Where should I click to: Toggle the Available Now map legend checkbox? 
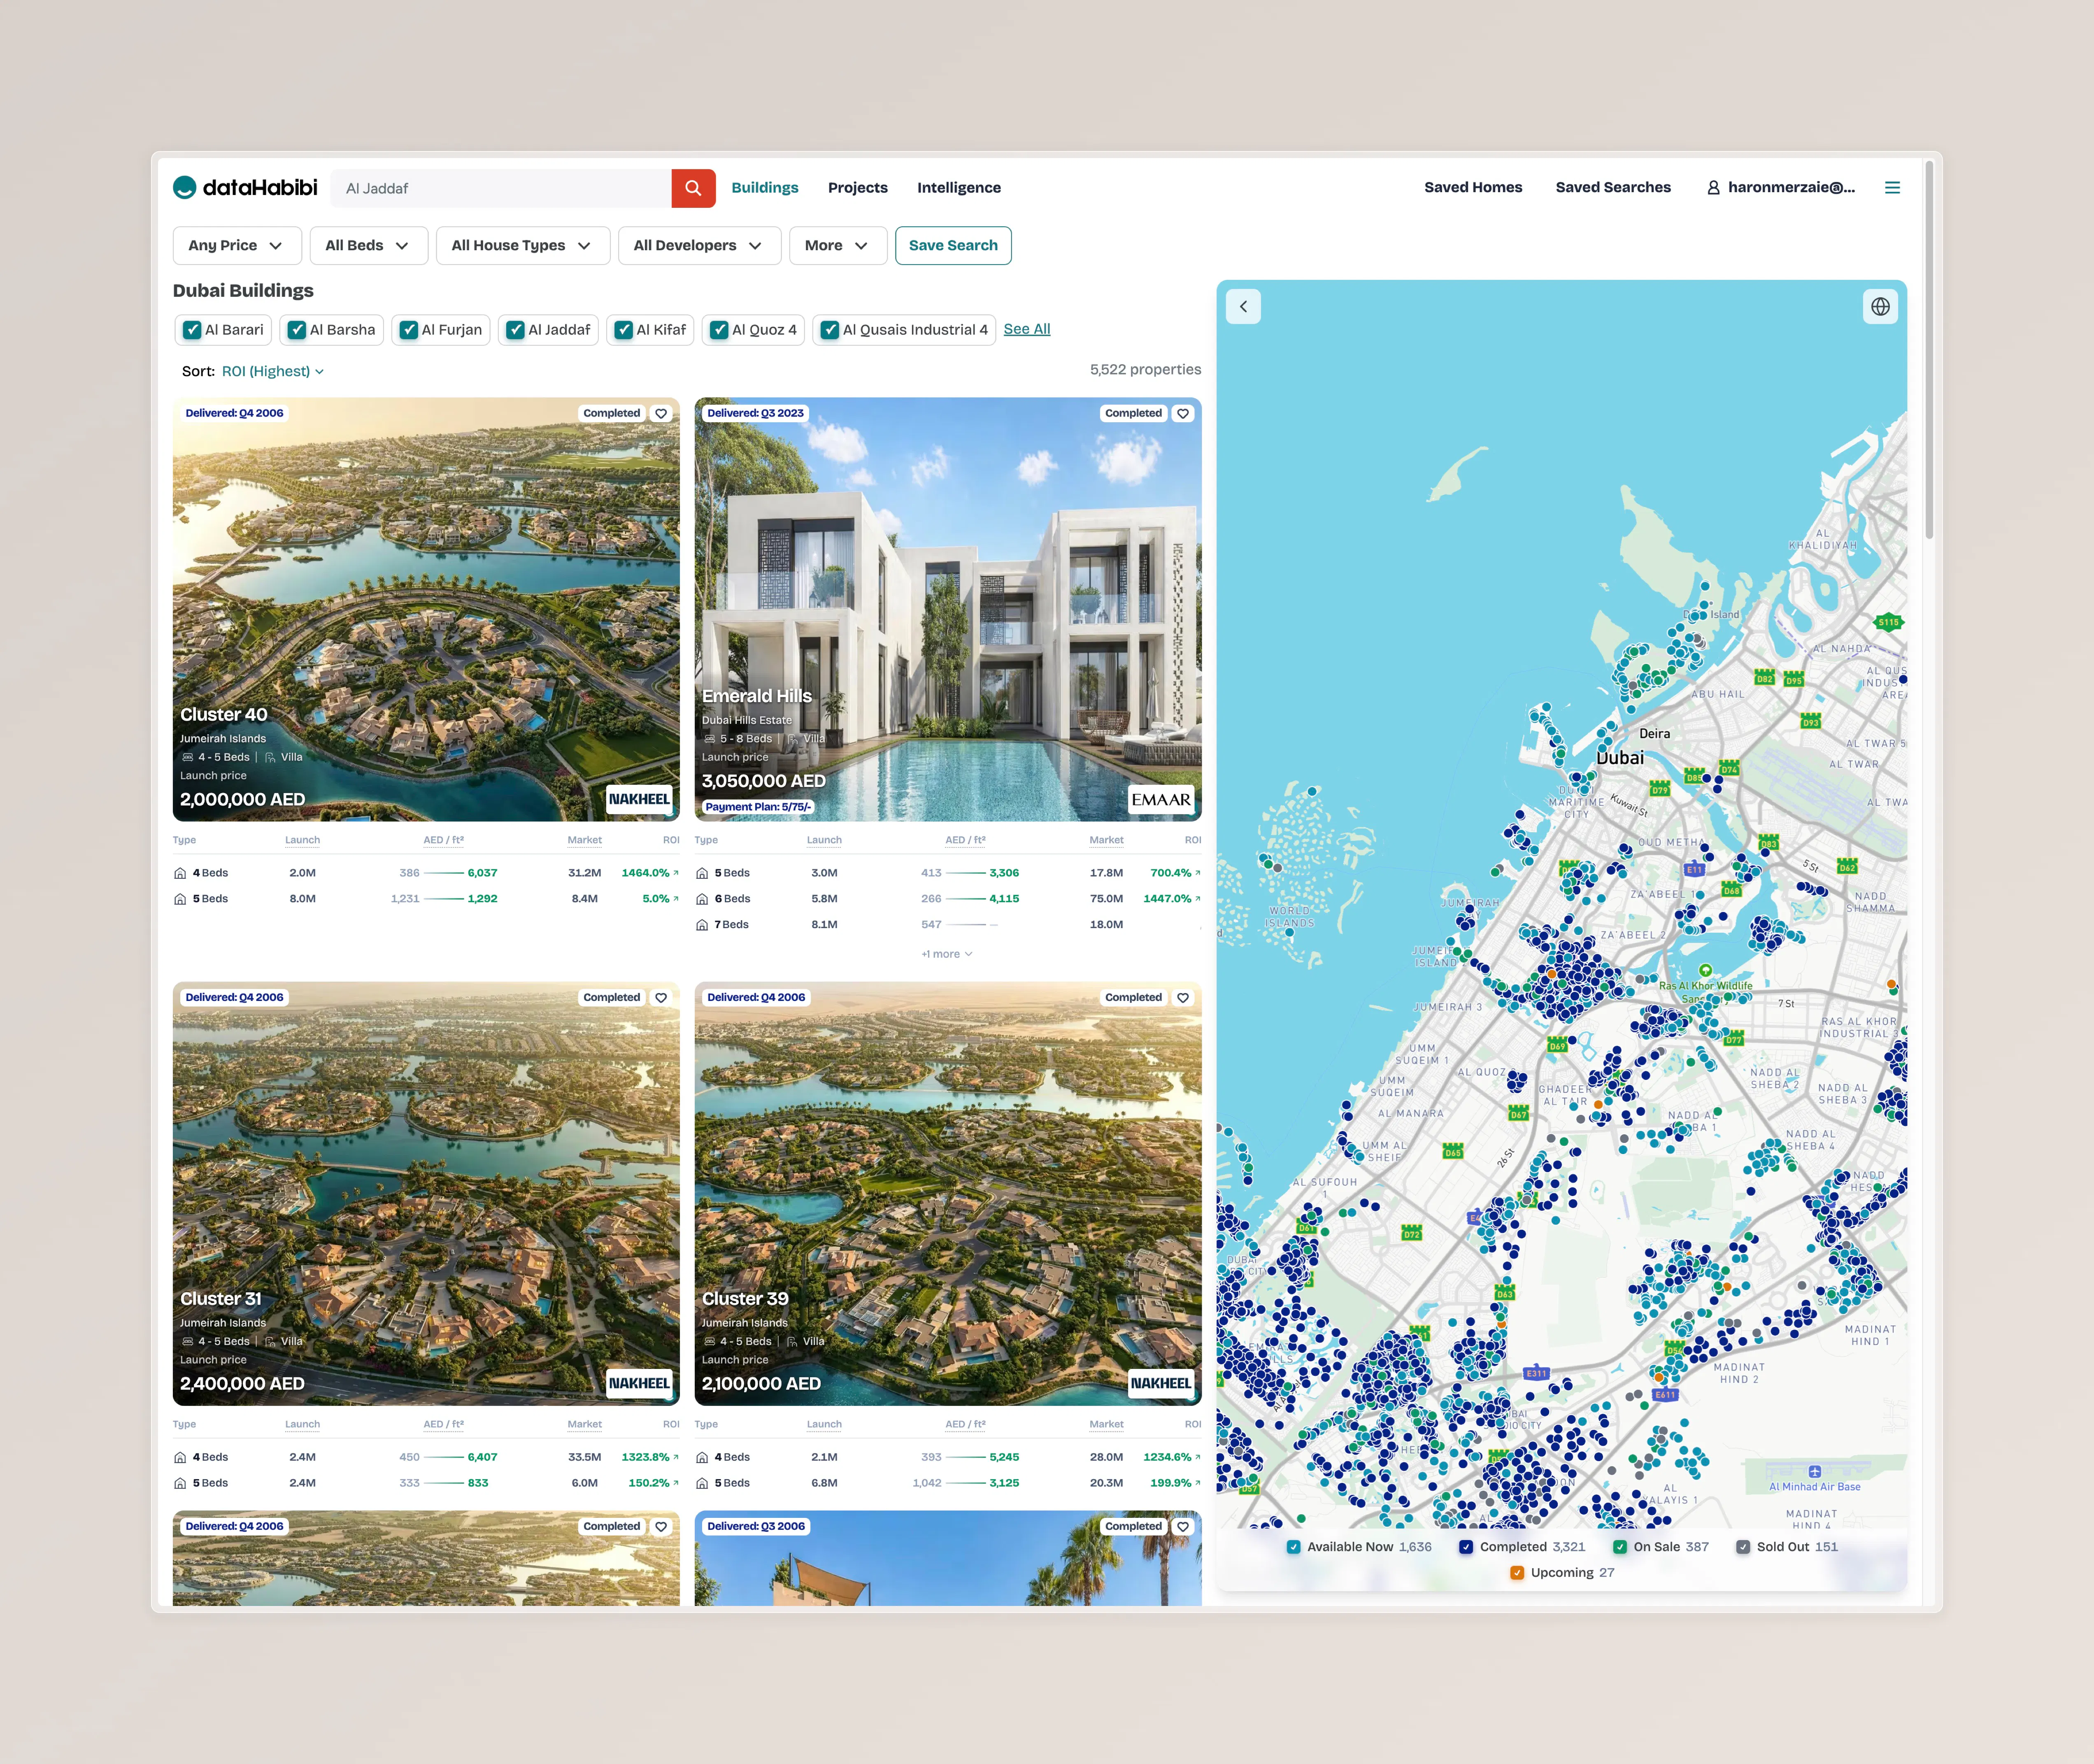pos(1294,1547)
